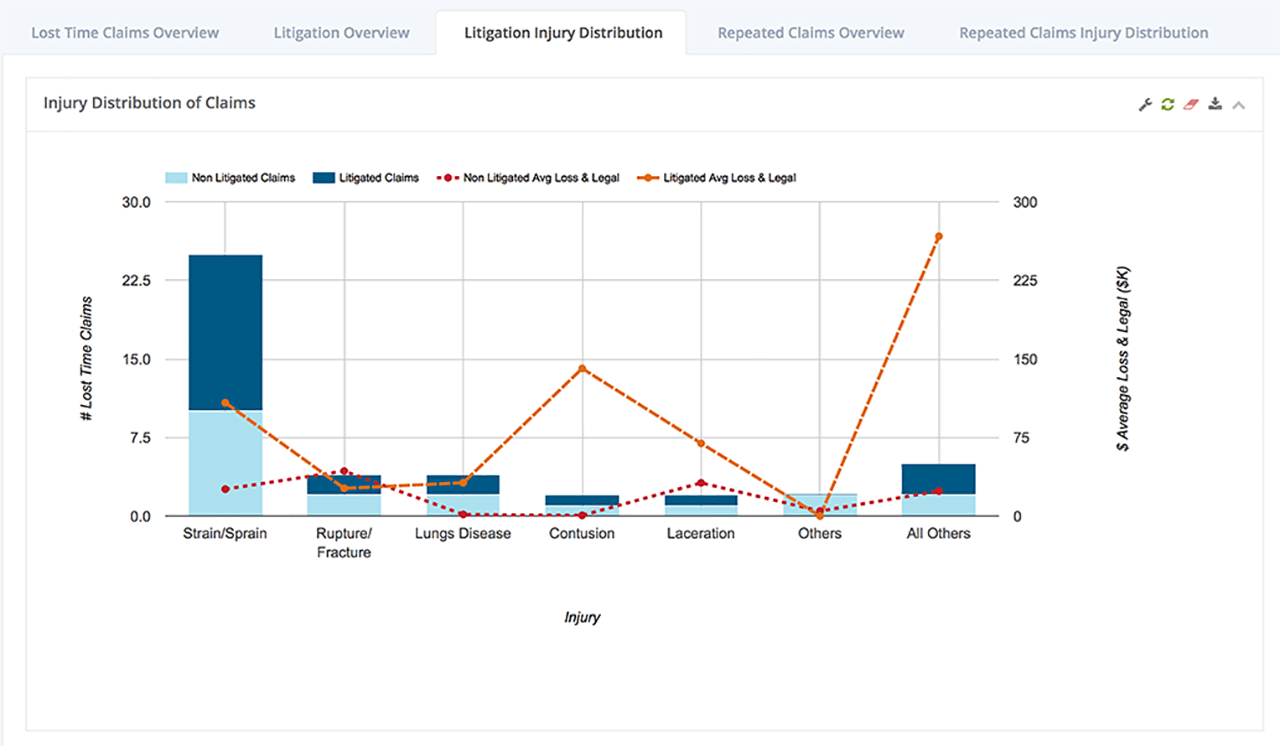
Task: Toggle the Non Litigated Claims legend entry
Action: (x=230, y=177)
